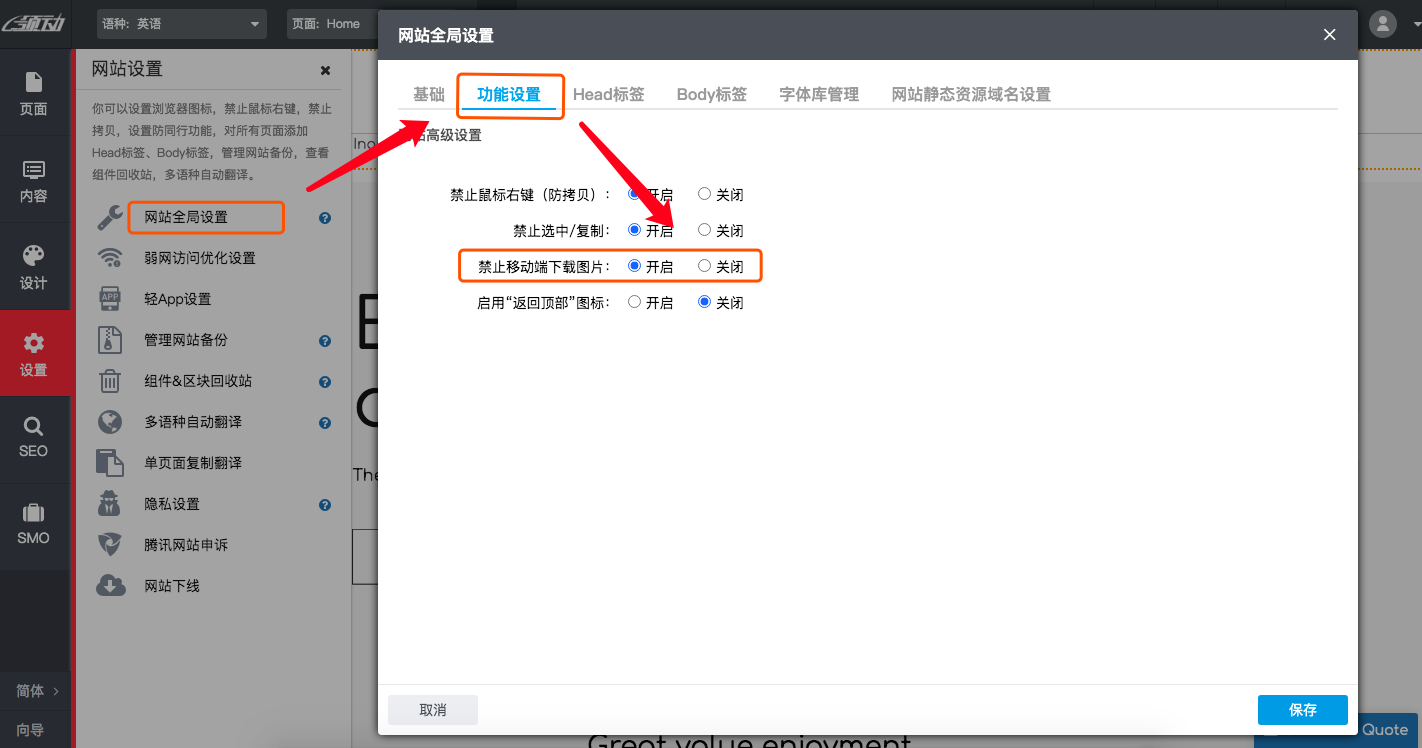Open the SEO section in left sidebar
This screenshot has width=1422, height=748.
[35, 439]
